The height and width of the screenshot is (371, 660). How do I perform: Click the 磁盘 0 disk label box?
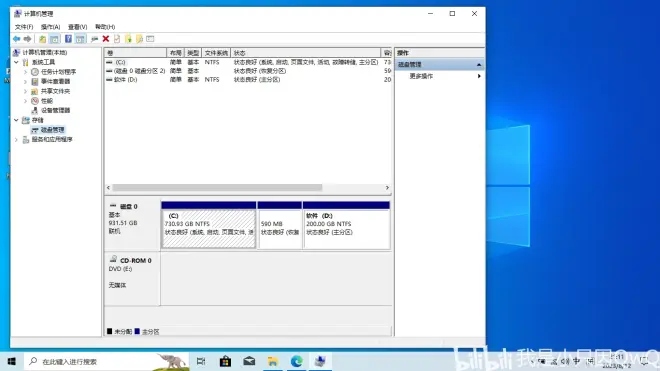132,225
